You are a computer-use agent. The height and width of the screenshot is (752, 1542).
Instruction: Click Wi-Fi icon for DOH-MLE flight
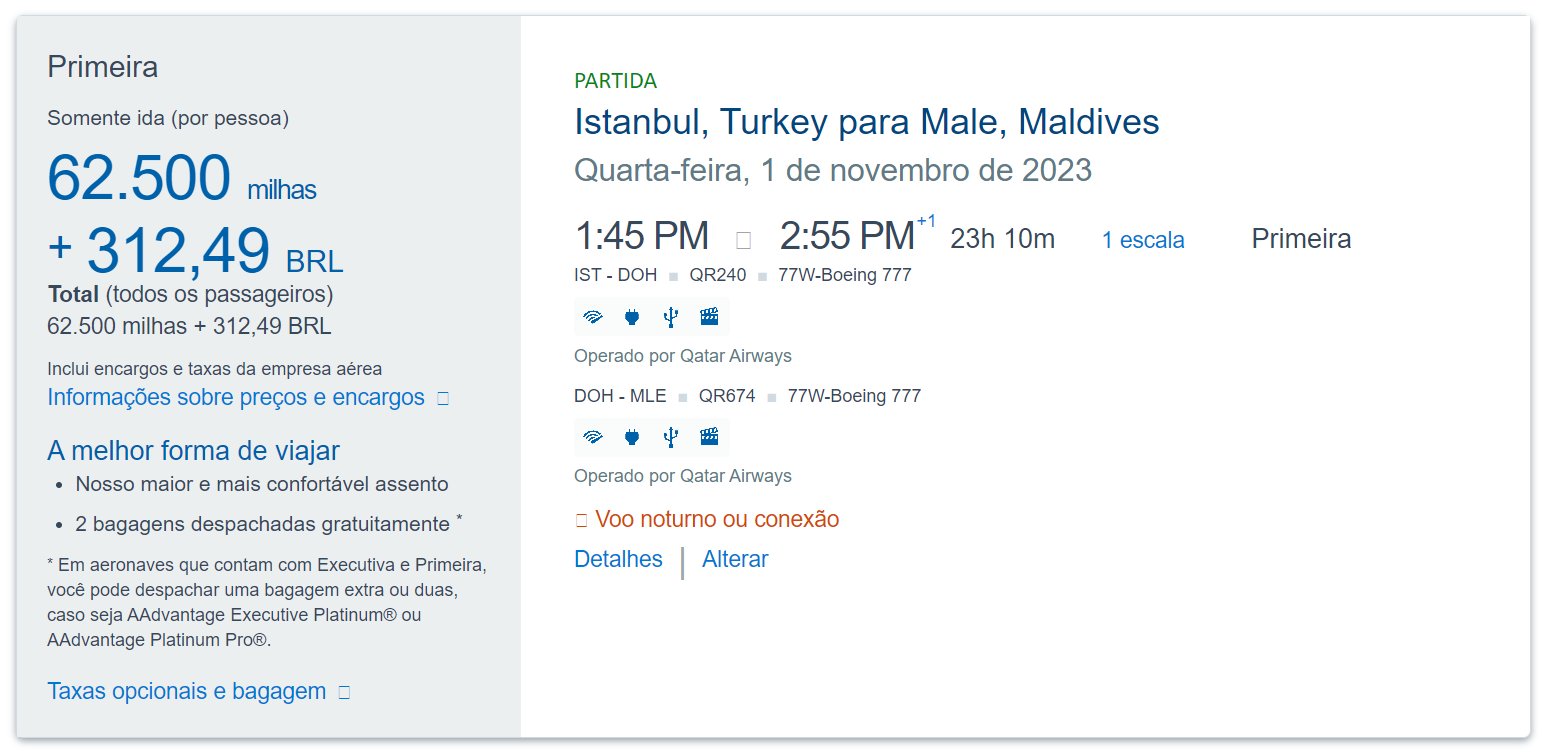(594, 437)
